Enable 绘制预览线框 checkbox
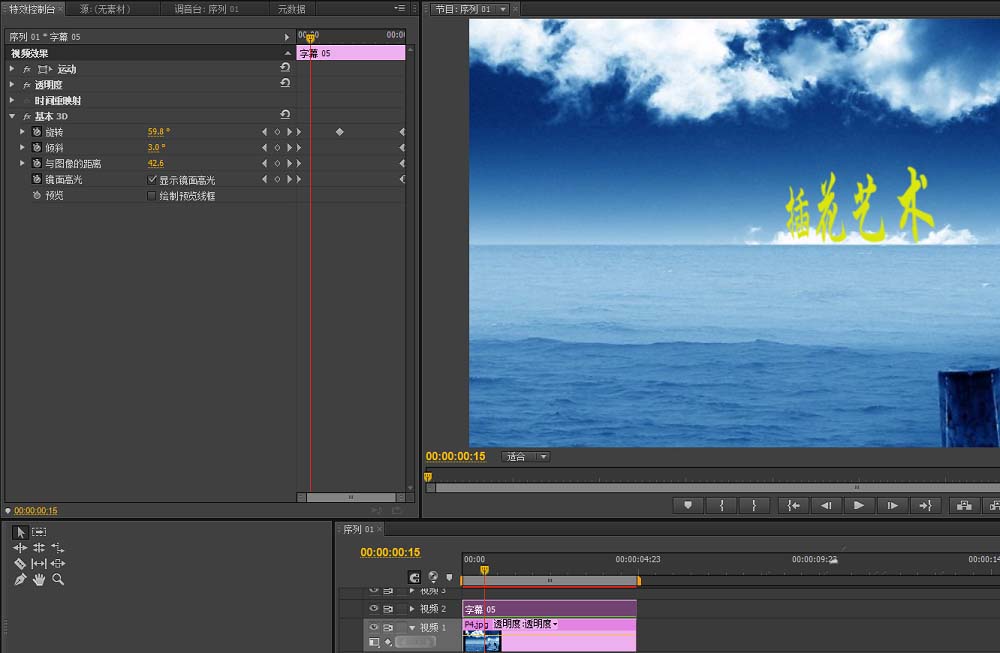The width and height of the screenshot is (1000, 653). 152,196
